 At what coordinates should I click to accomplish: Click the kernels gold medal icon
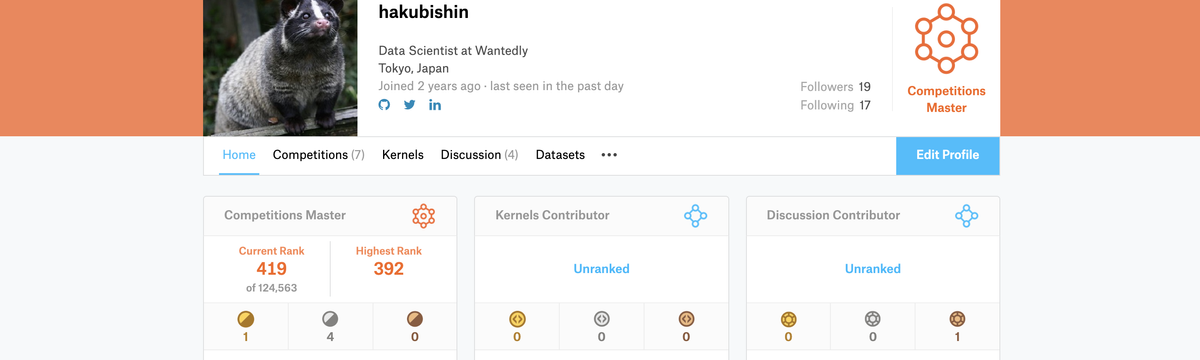pos(517,319)
